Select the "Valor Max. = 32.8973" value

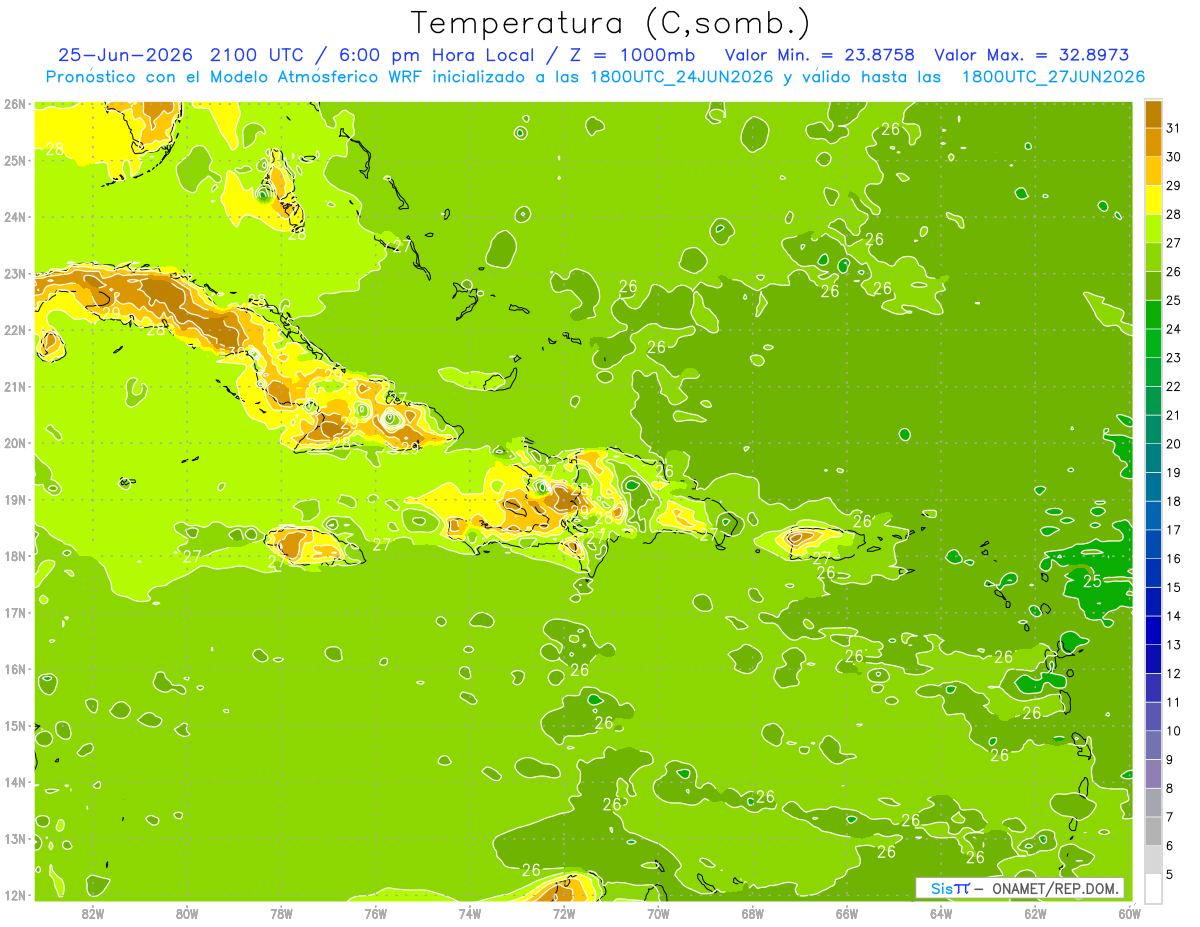[1031, 55]
